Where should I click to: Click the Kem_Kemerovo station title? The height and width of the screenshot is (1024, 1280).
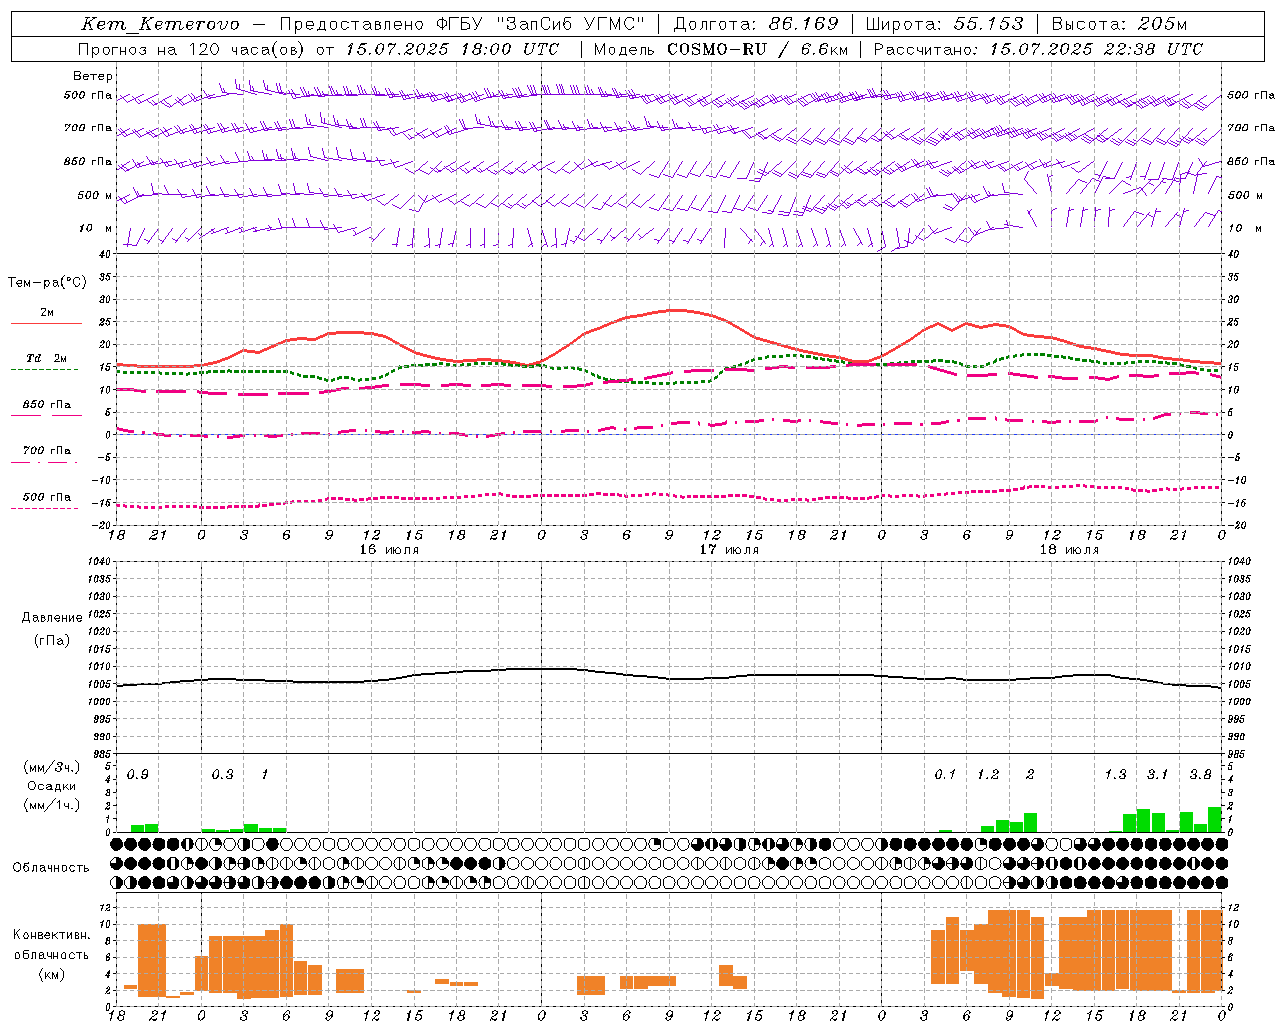[x=160, y=25]
